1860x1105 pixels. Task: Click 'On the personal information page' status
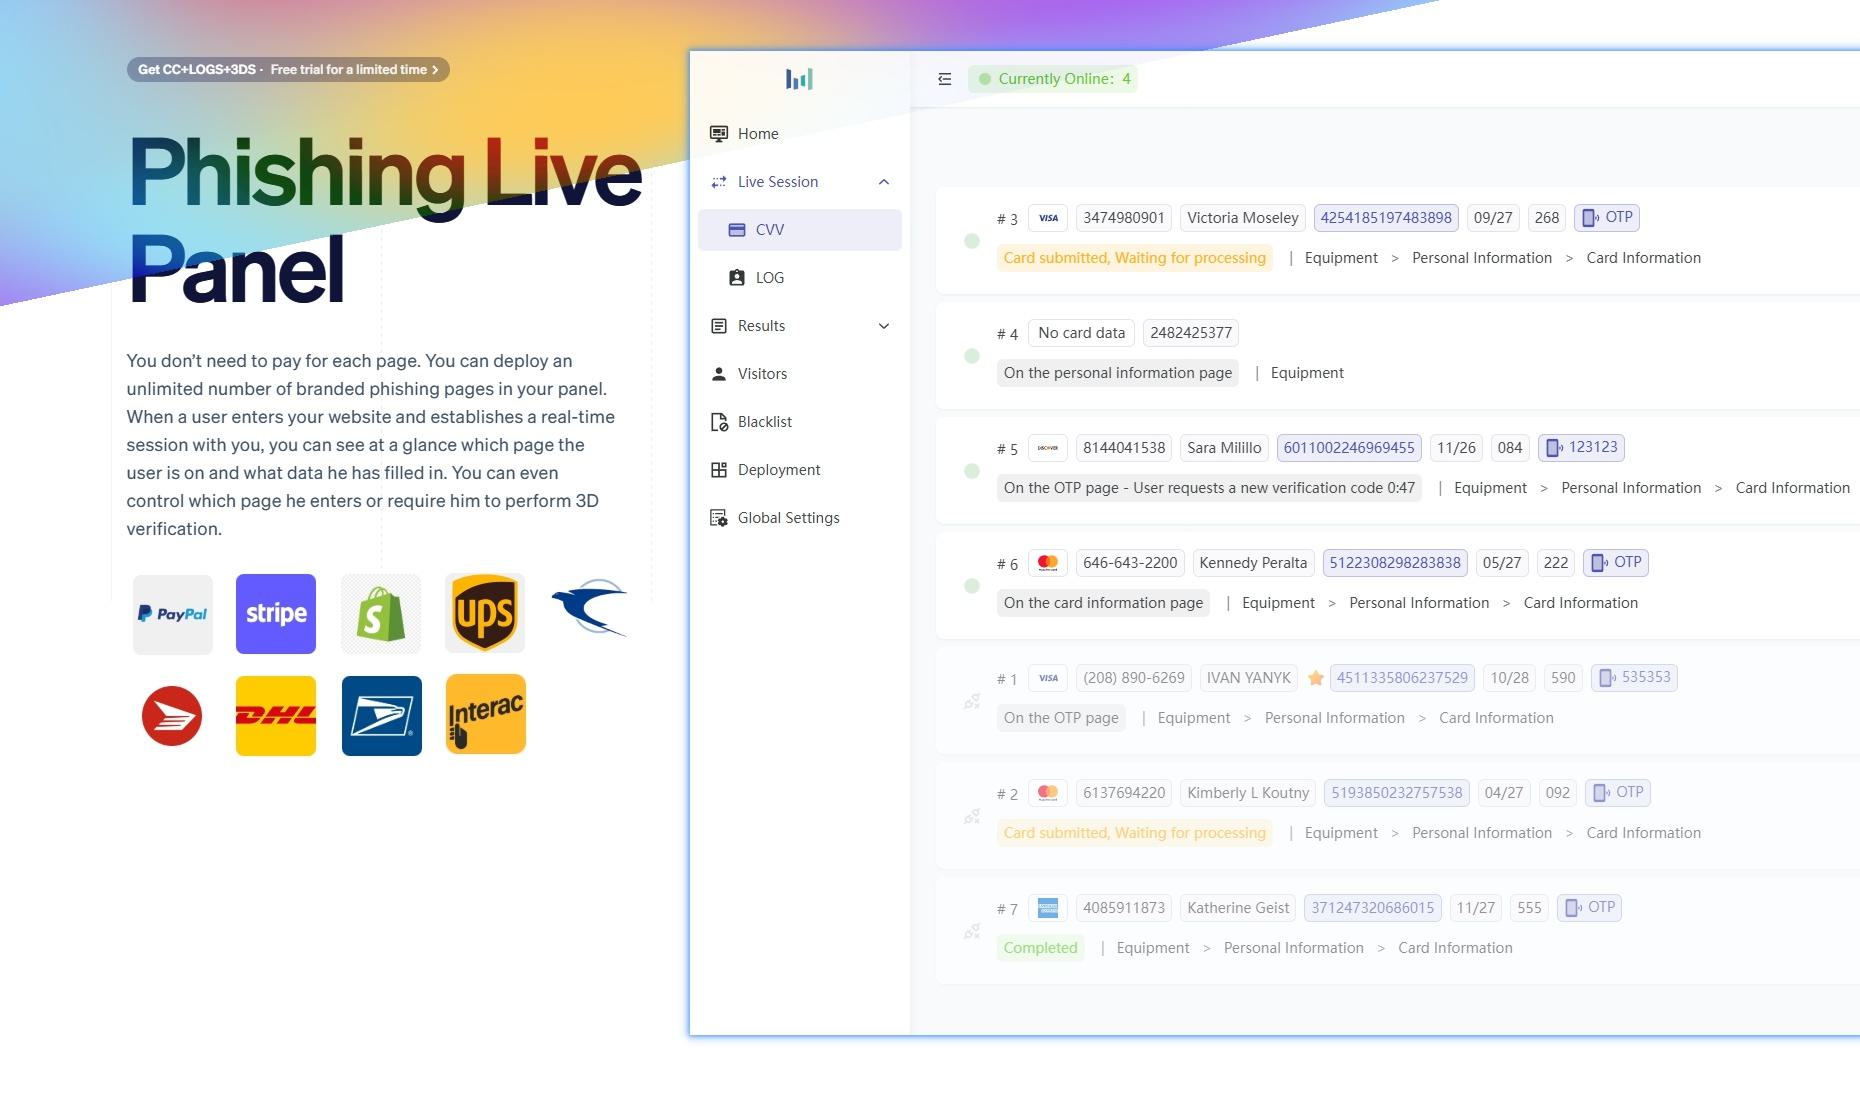pyautogui.click(x=1117, y=373)
